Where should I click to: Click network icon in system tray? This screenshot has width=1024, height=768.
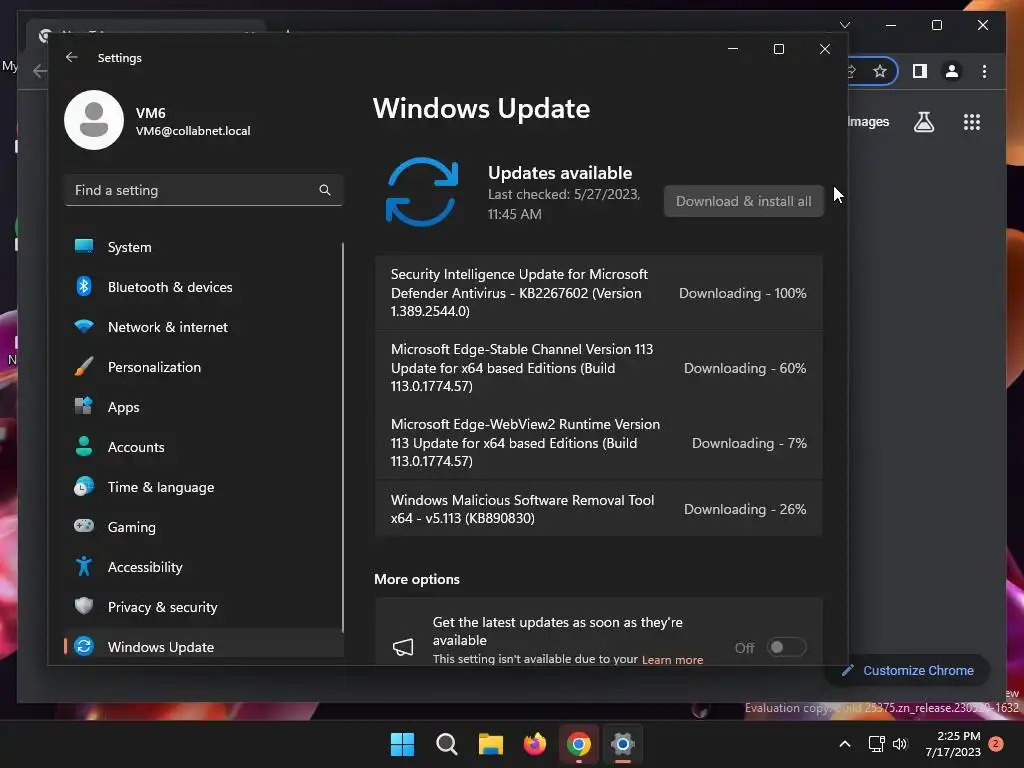(x=876, y=744)
